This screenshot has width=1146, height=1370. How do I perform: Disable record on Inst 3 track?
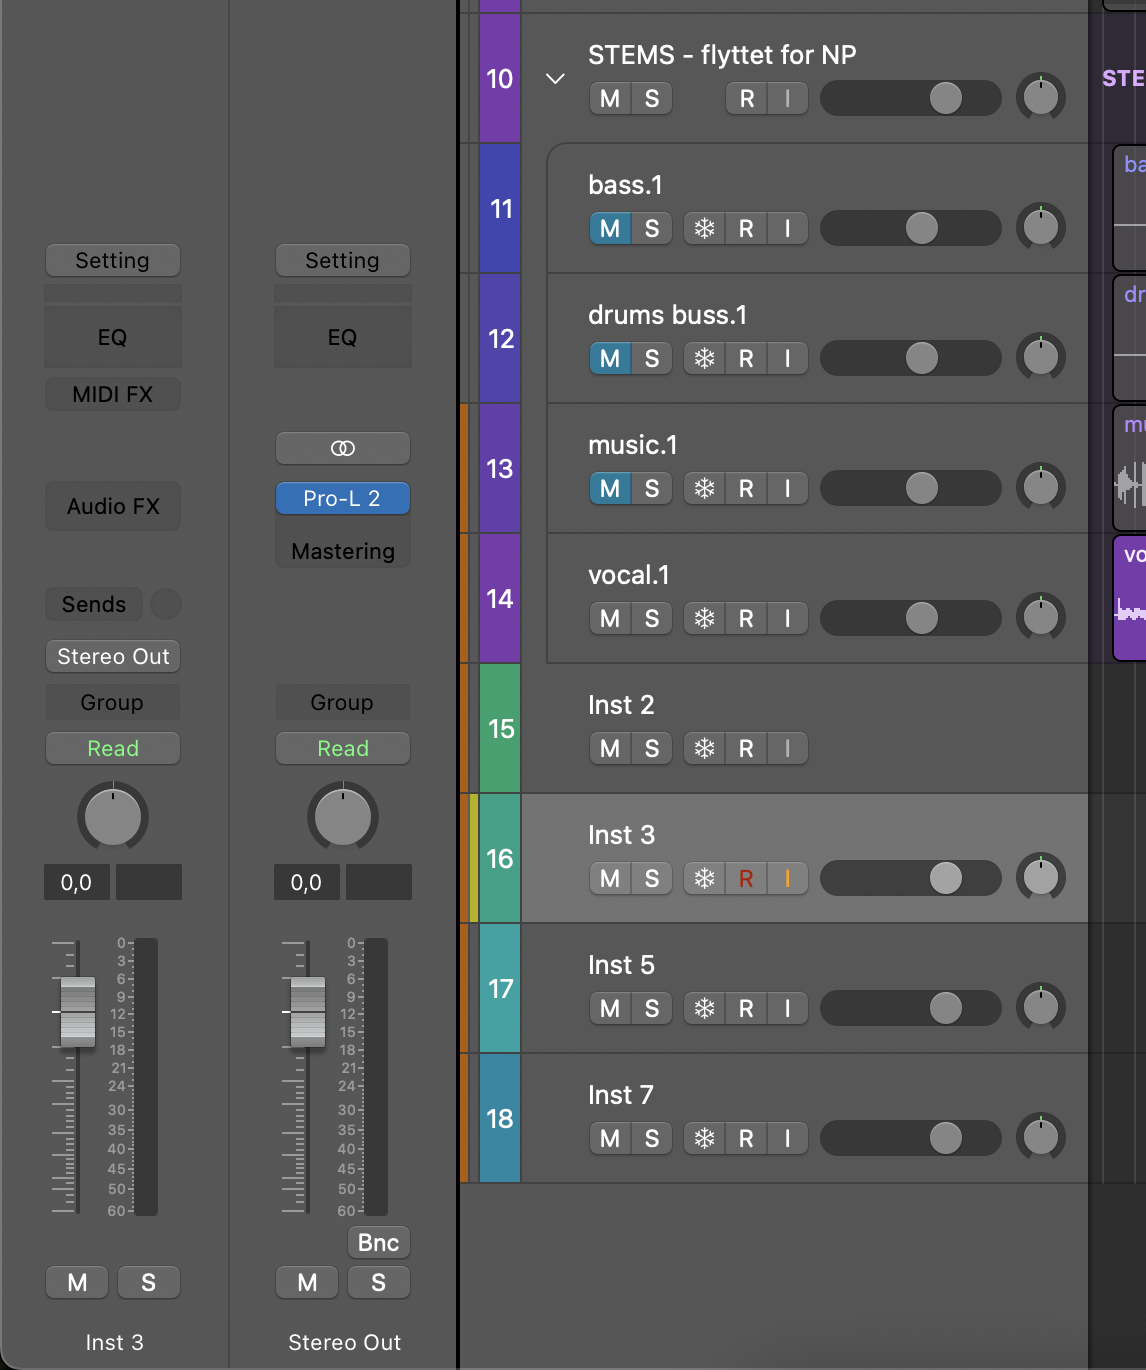pos(746,878)
